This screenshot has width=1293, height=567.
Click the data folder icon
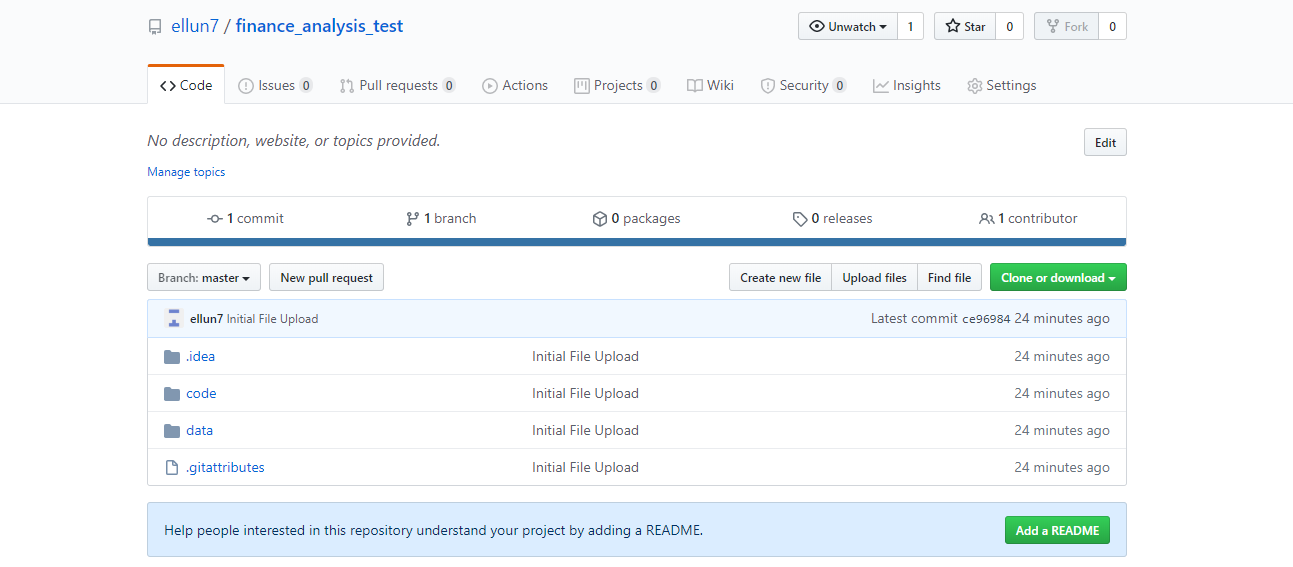point(172,431)
